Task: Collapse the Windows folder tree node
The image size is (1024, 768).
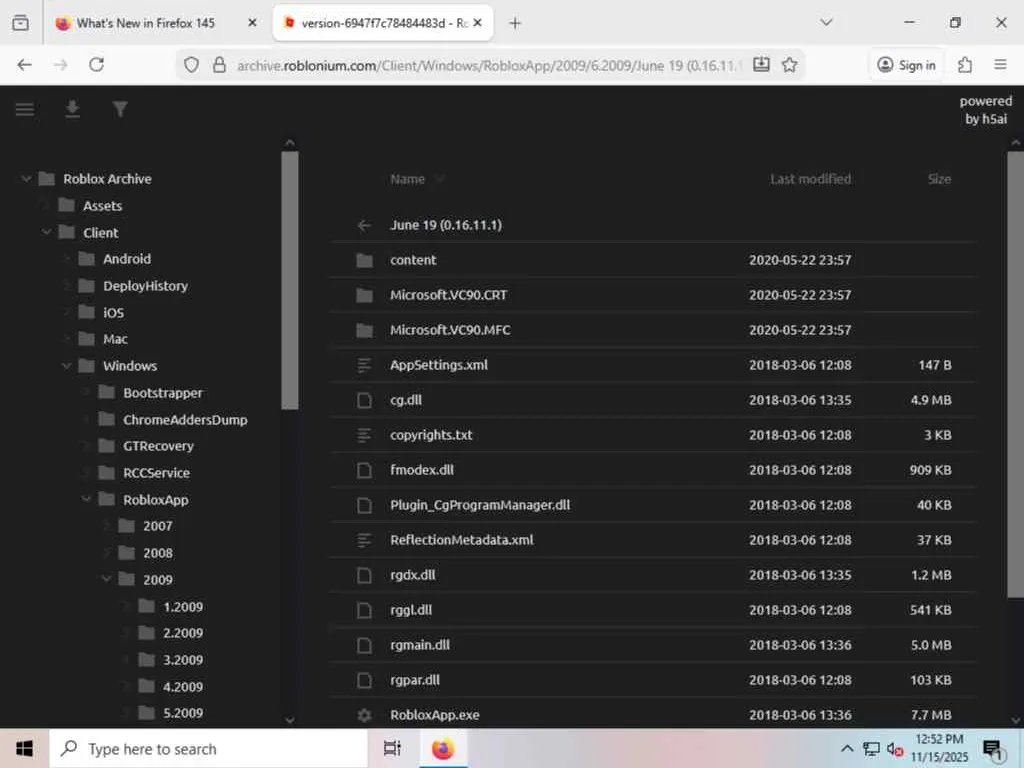Action: [x=66, y=366]
